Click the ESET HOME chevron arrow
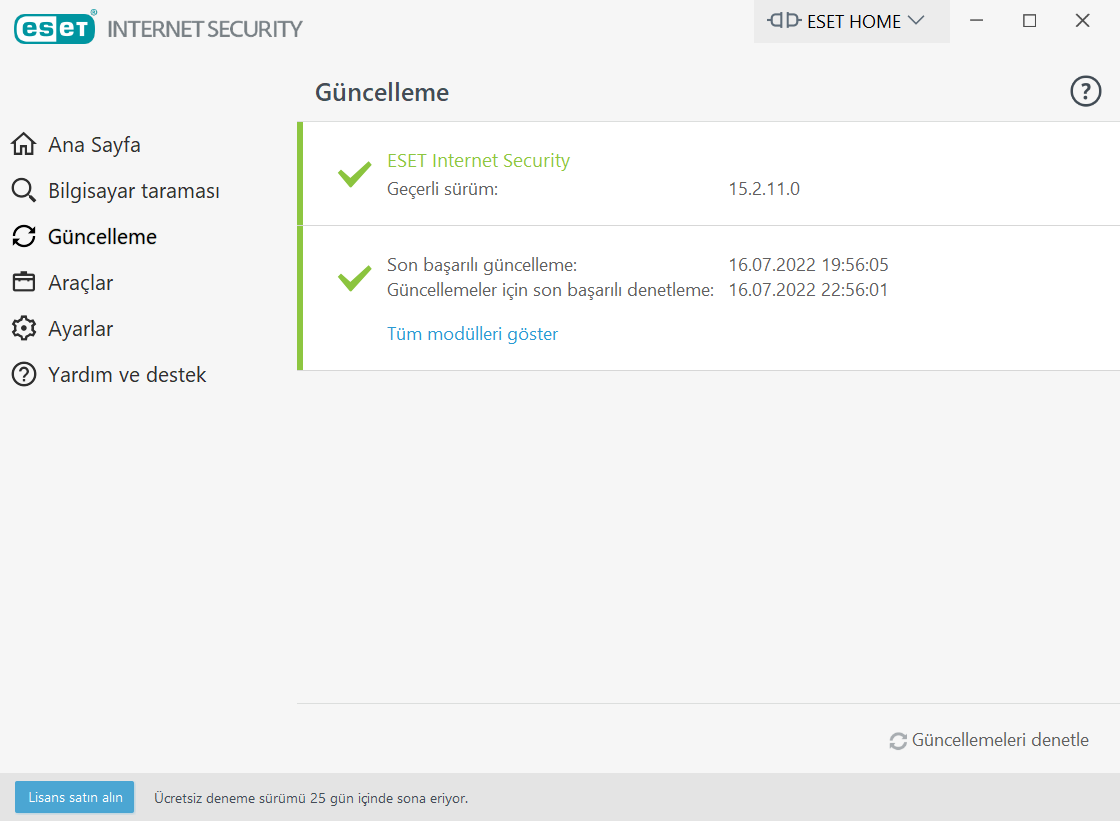This screenshot has height=821, width=1120. 915,21
